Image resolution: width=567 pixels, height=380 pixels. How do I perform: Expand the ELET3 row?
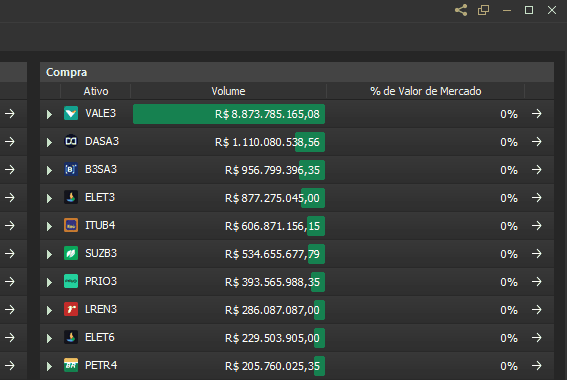click(x=49, y=198)
